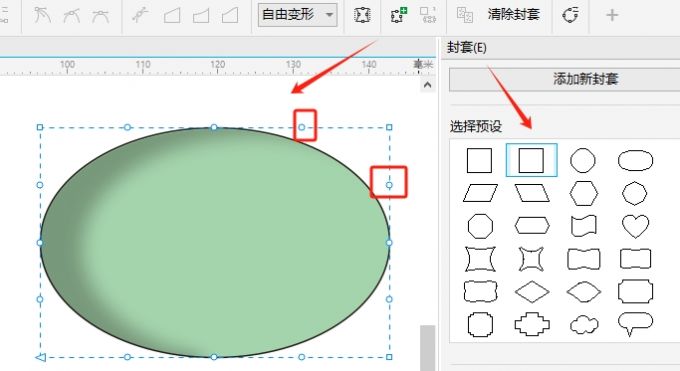Image resolution: width=680 pixels, height=371 pixels.
Task: Select the circle envelope preset
Action: pos(583,161)
